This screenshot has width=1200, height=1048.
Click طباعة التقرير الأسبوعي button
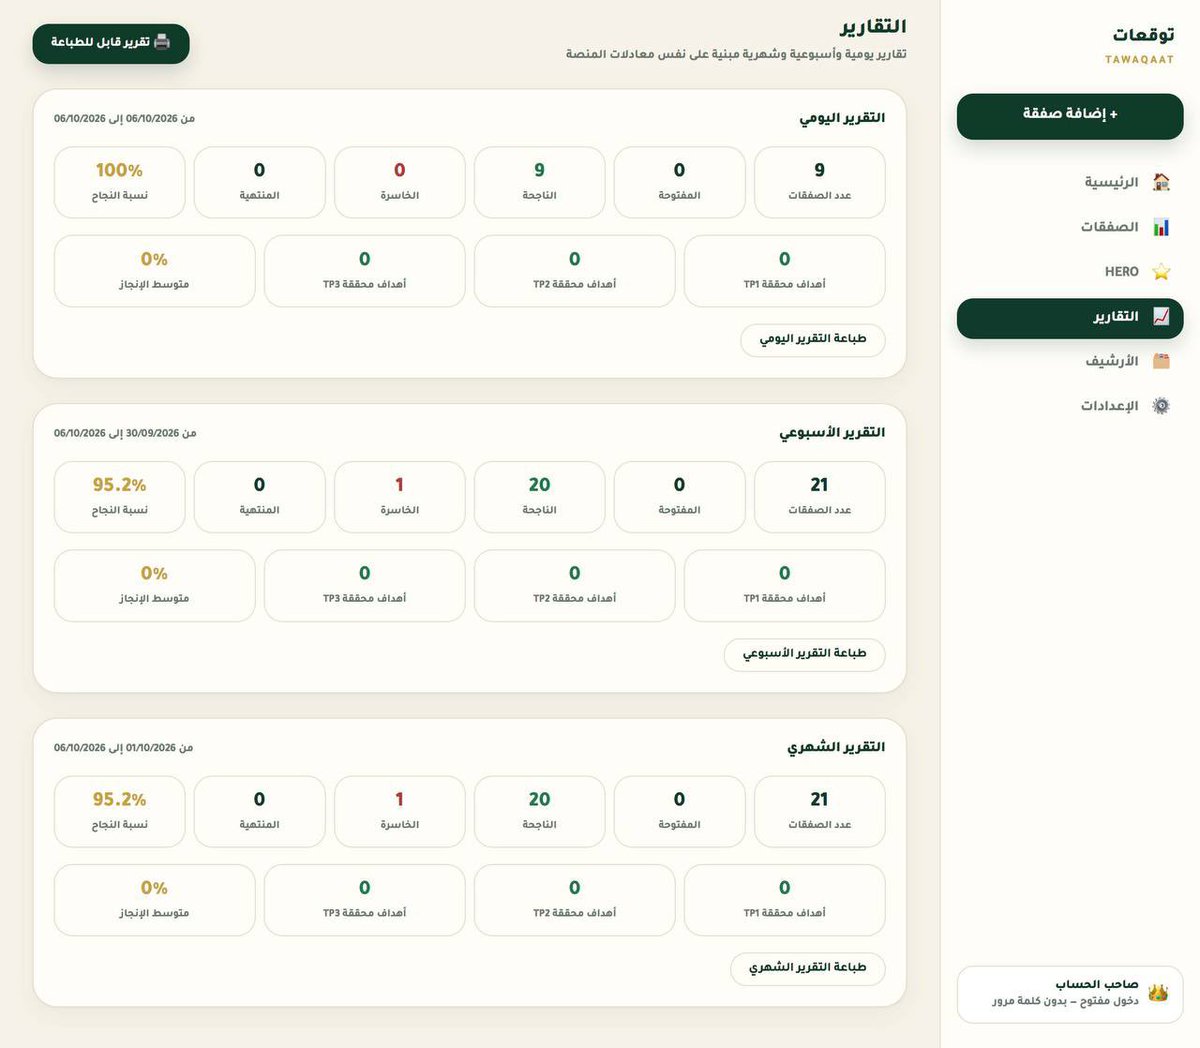click(x=805, y=654)
